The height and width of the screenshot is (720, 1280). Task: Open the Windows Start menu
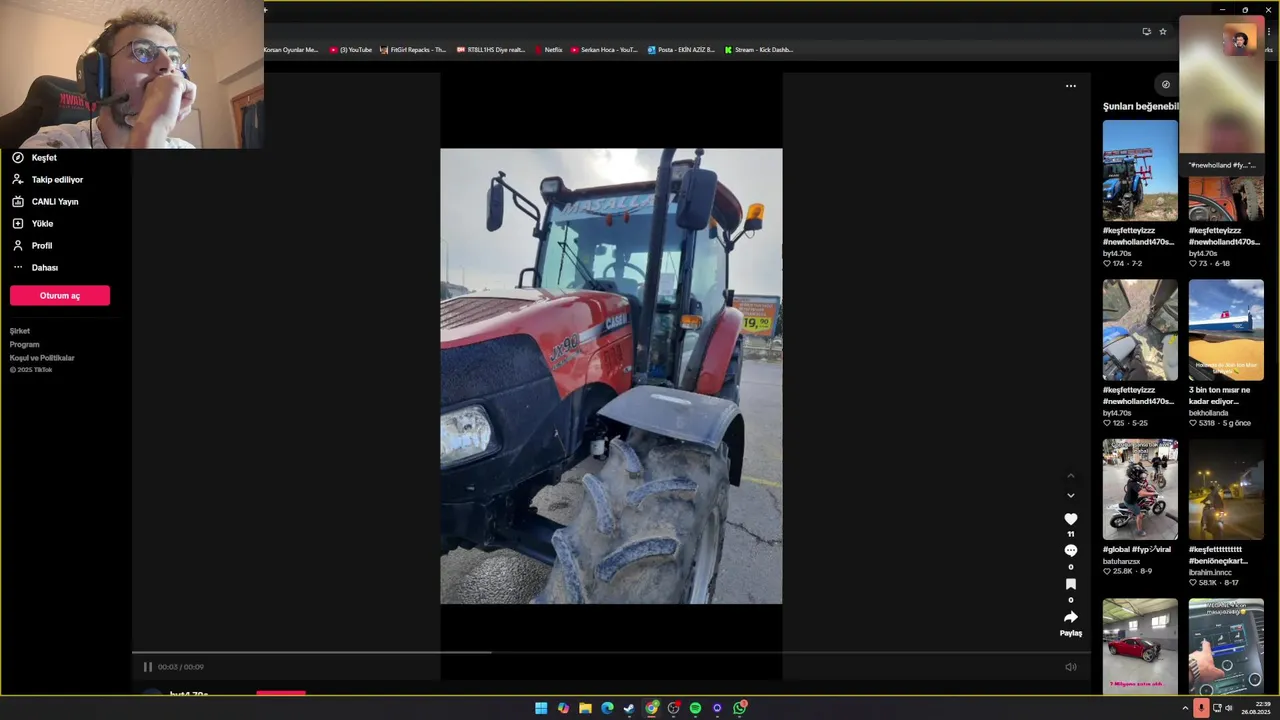coord(541,708)
